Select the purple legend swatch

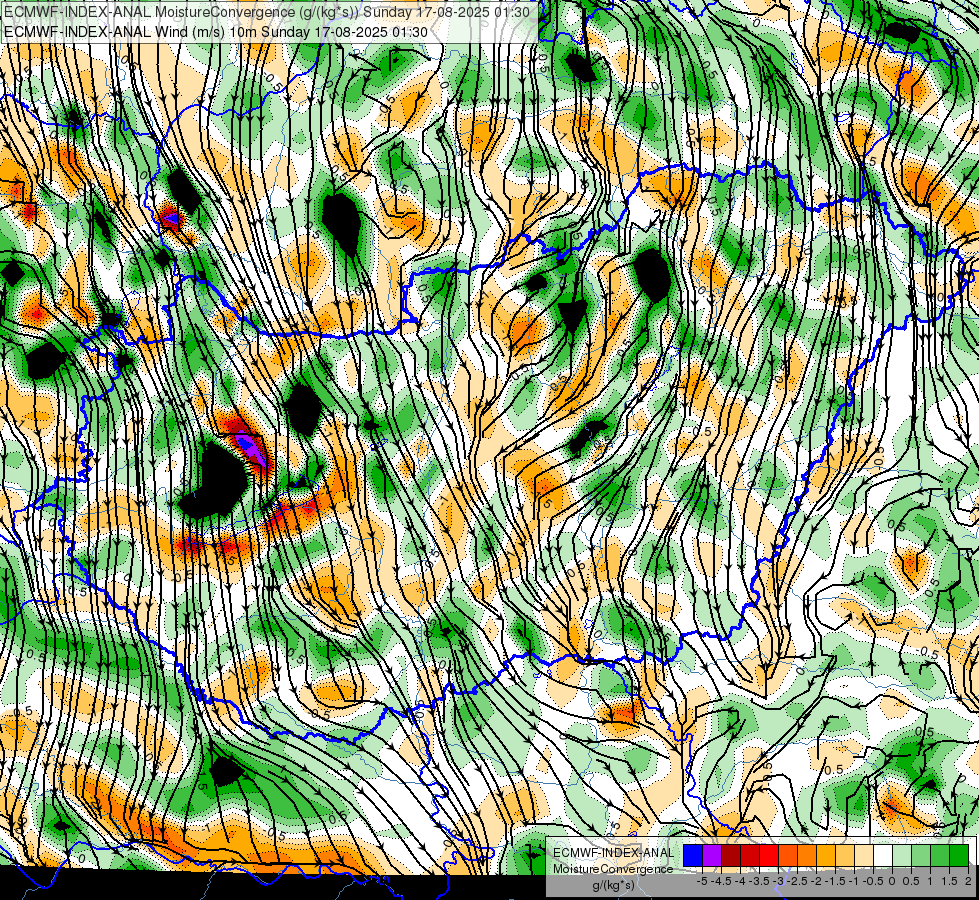click(x=712, y=856)
